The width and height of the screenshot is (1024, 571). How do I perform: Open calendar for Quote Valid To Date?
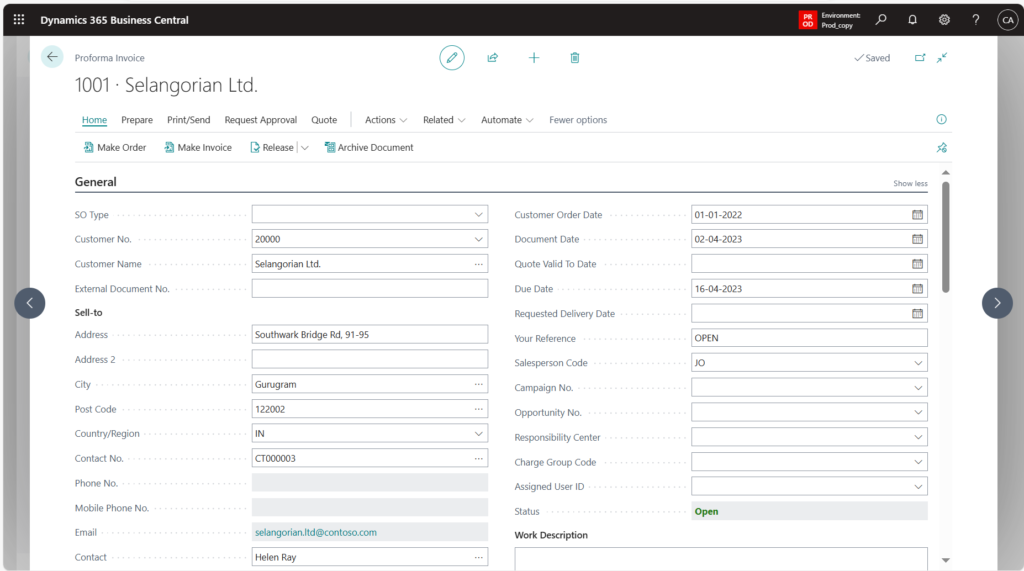[x=918, y=264]
